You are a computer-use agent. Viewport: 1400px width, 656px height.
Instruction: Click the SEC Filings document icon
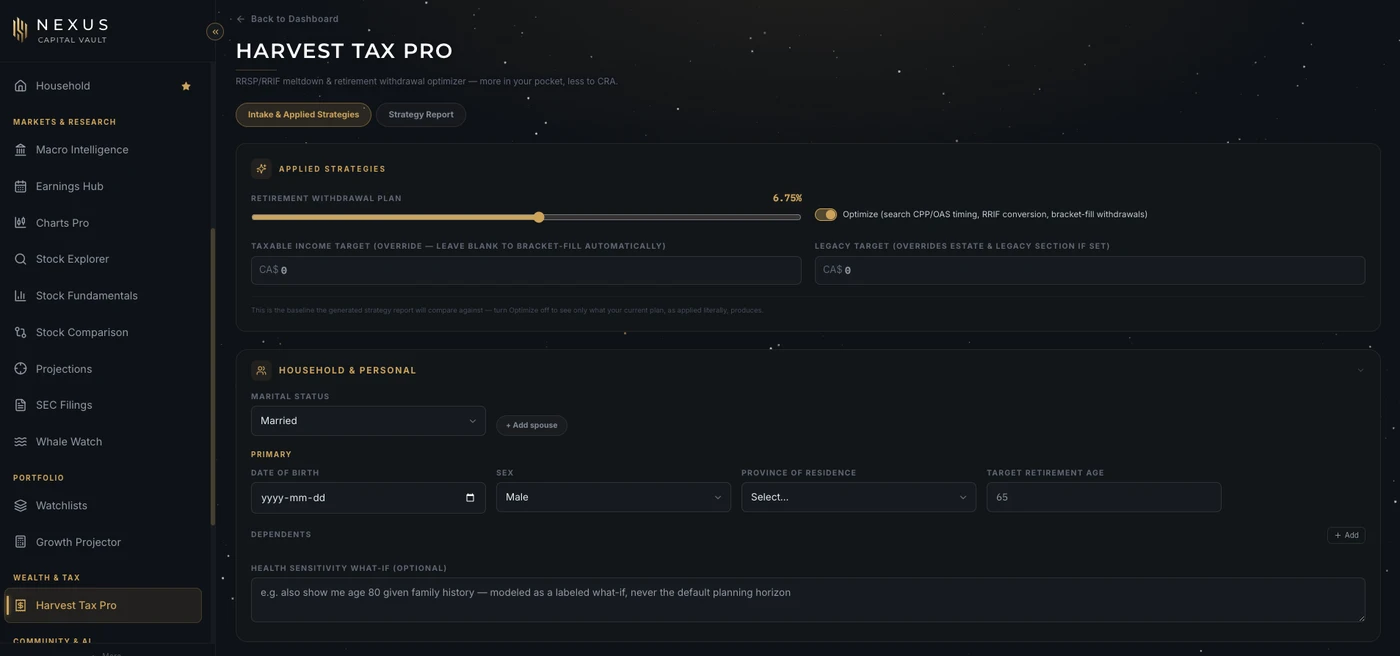20,405
